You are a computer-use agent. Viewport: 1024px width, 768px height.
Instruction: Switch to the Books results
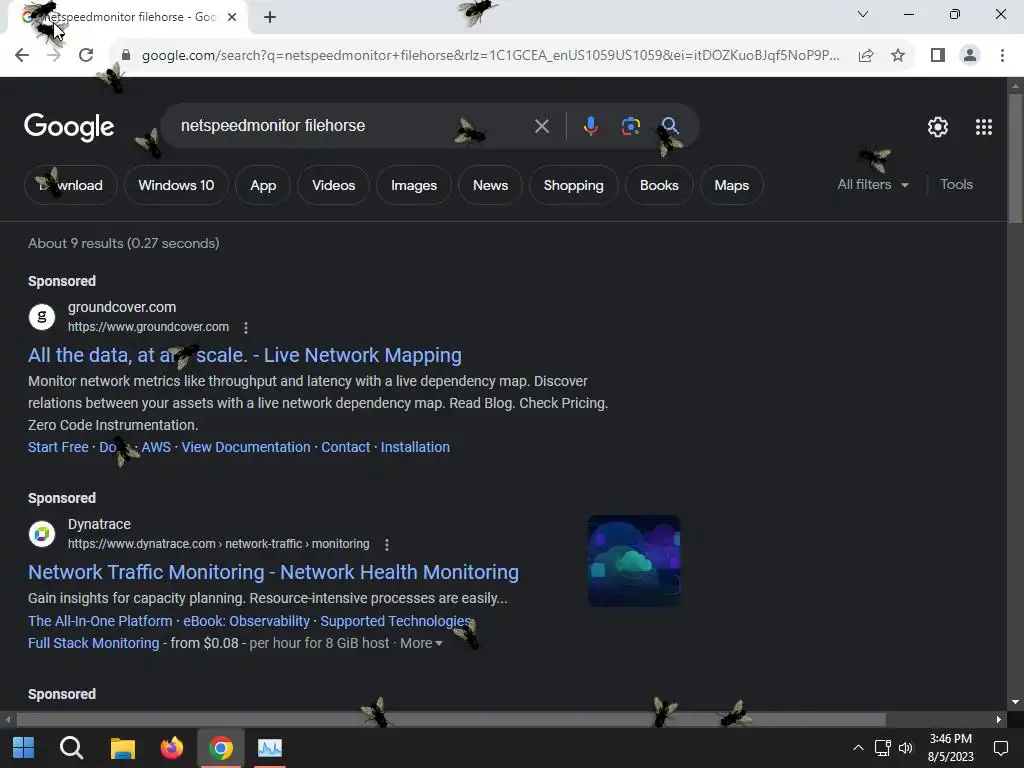(x=659, y=185)
